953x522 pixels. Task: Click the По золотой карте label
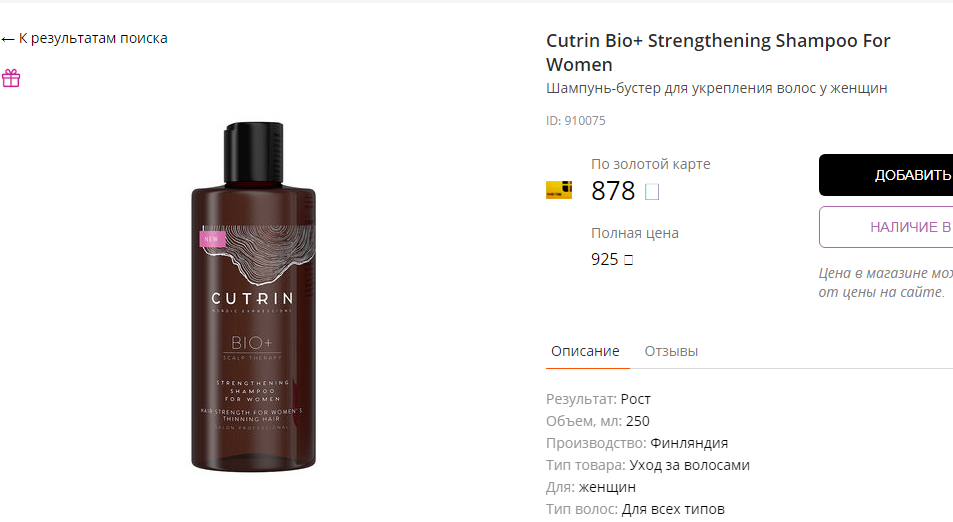coord(650,164)
